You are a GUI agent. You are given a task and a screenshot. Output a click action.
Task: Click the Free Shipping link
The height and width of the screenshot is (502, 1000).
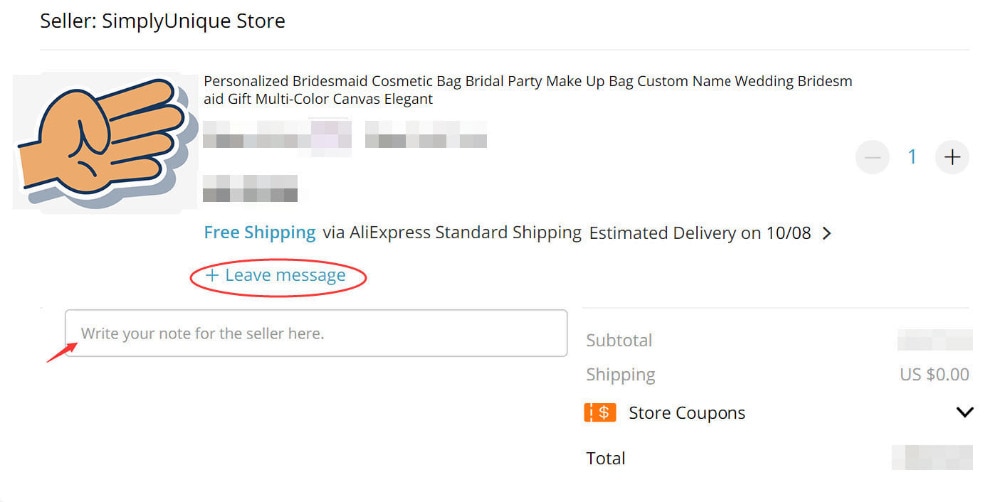click(x=260, y=233)
